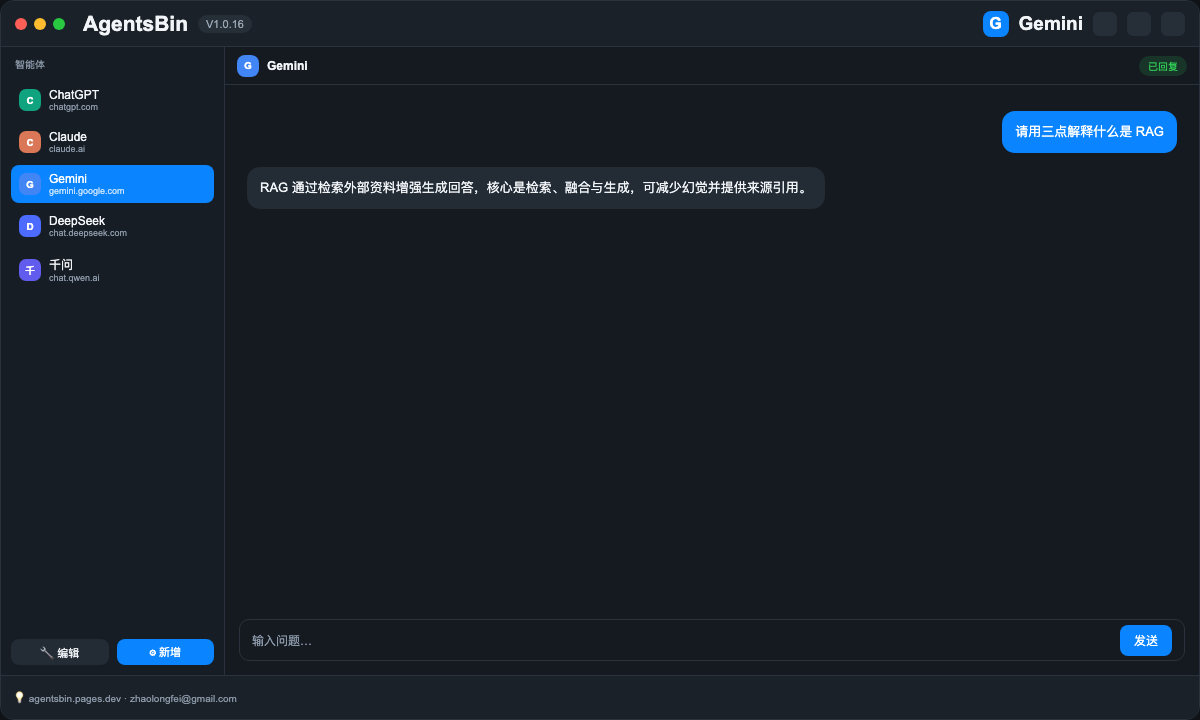
Task: Open the Claude agent via its orange icon
Action: tap(30, 142)
